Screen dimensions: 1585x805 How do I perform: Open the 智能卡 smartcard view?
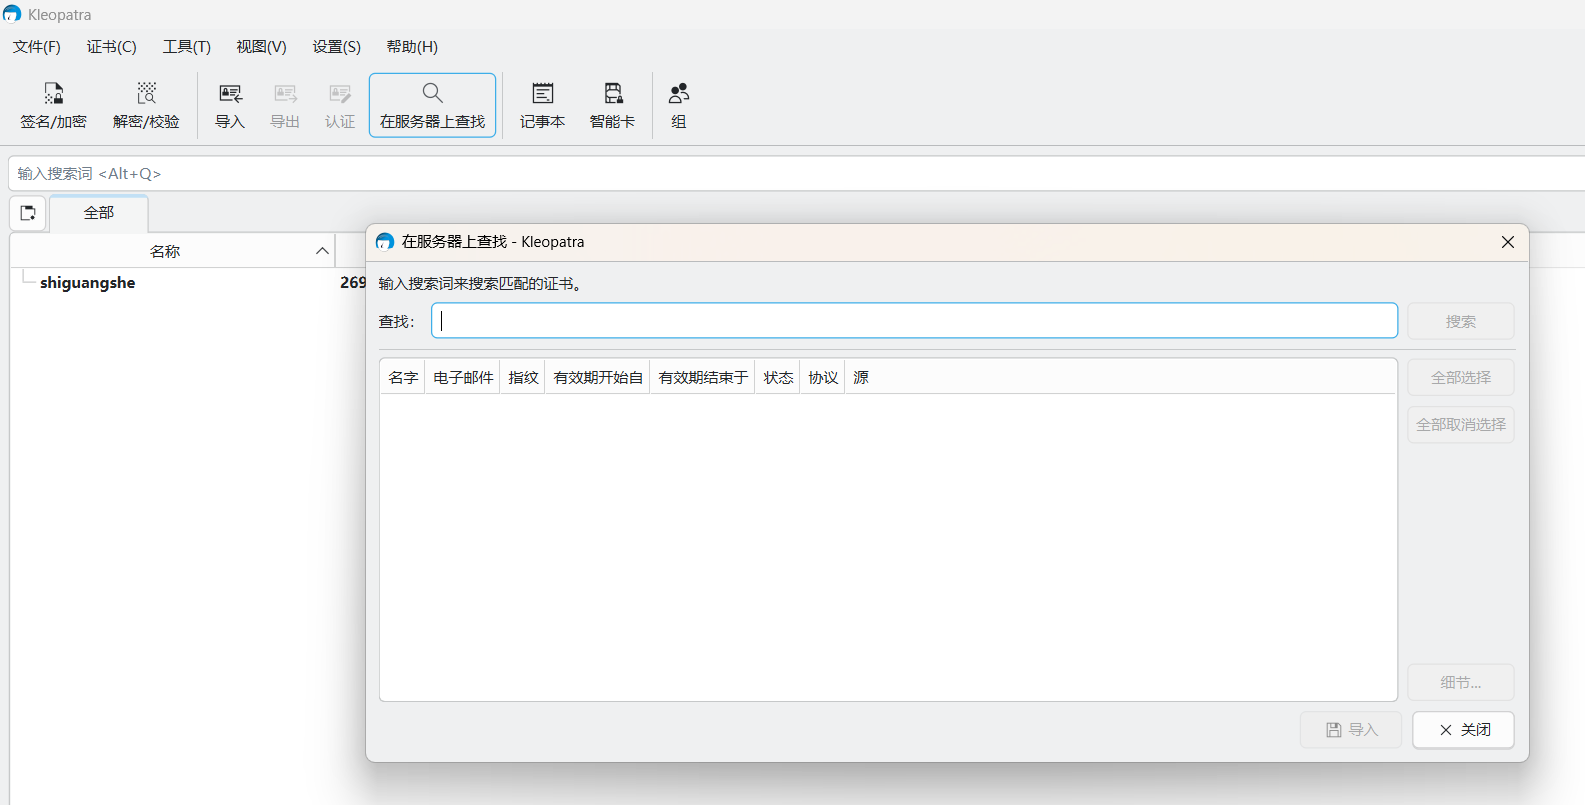(x=612, y=105)
